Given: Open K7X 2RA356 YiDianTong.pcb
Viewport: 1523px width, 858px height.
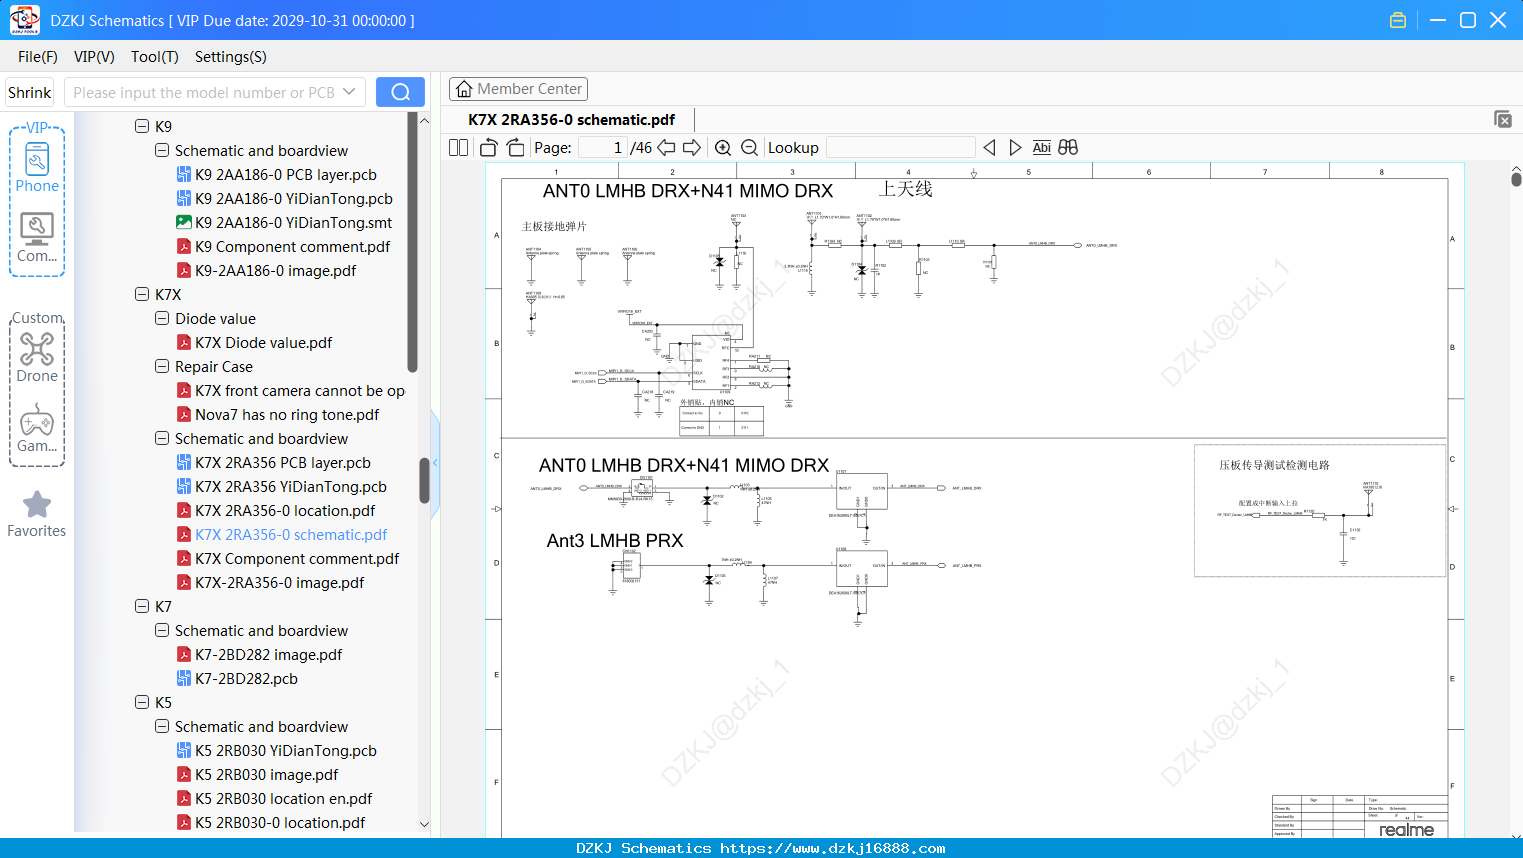Looking at the screenshot, I should click(x=291, y=486).
